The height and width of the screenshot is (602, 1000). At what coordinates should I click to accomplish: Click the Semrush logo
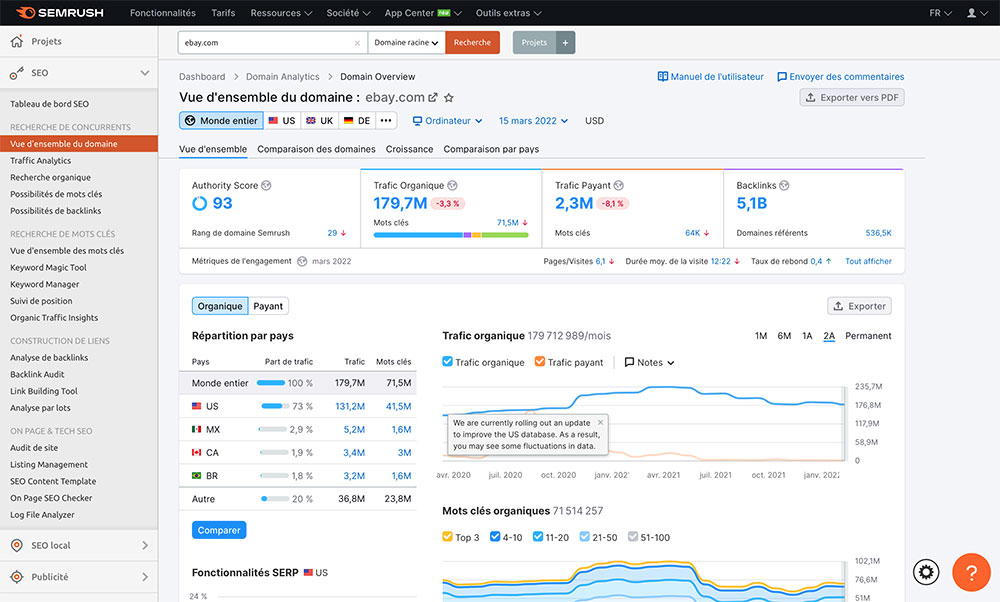[x=59, y=13]
